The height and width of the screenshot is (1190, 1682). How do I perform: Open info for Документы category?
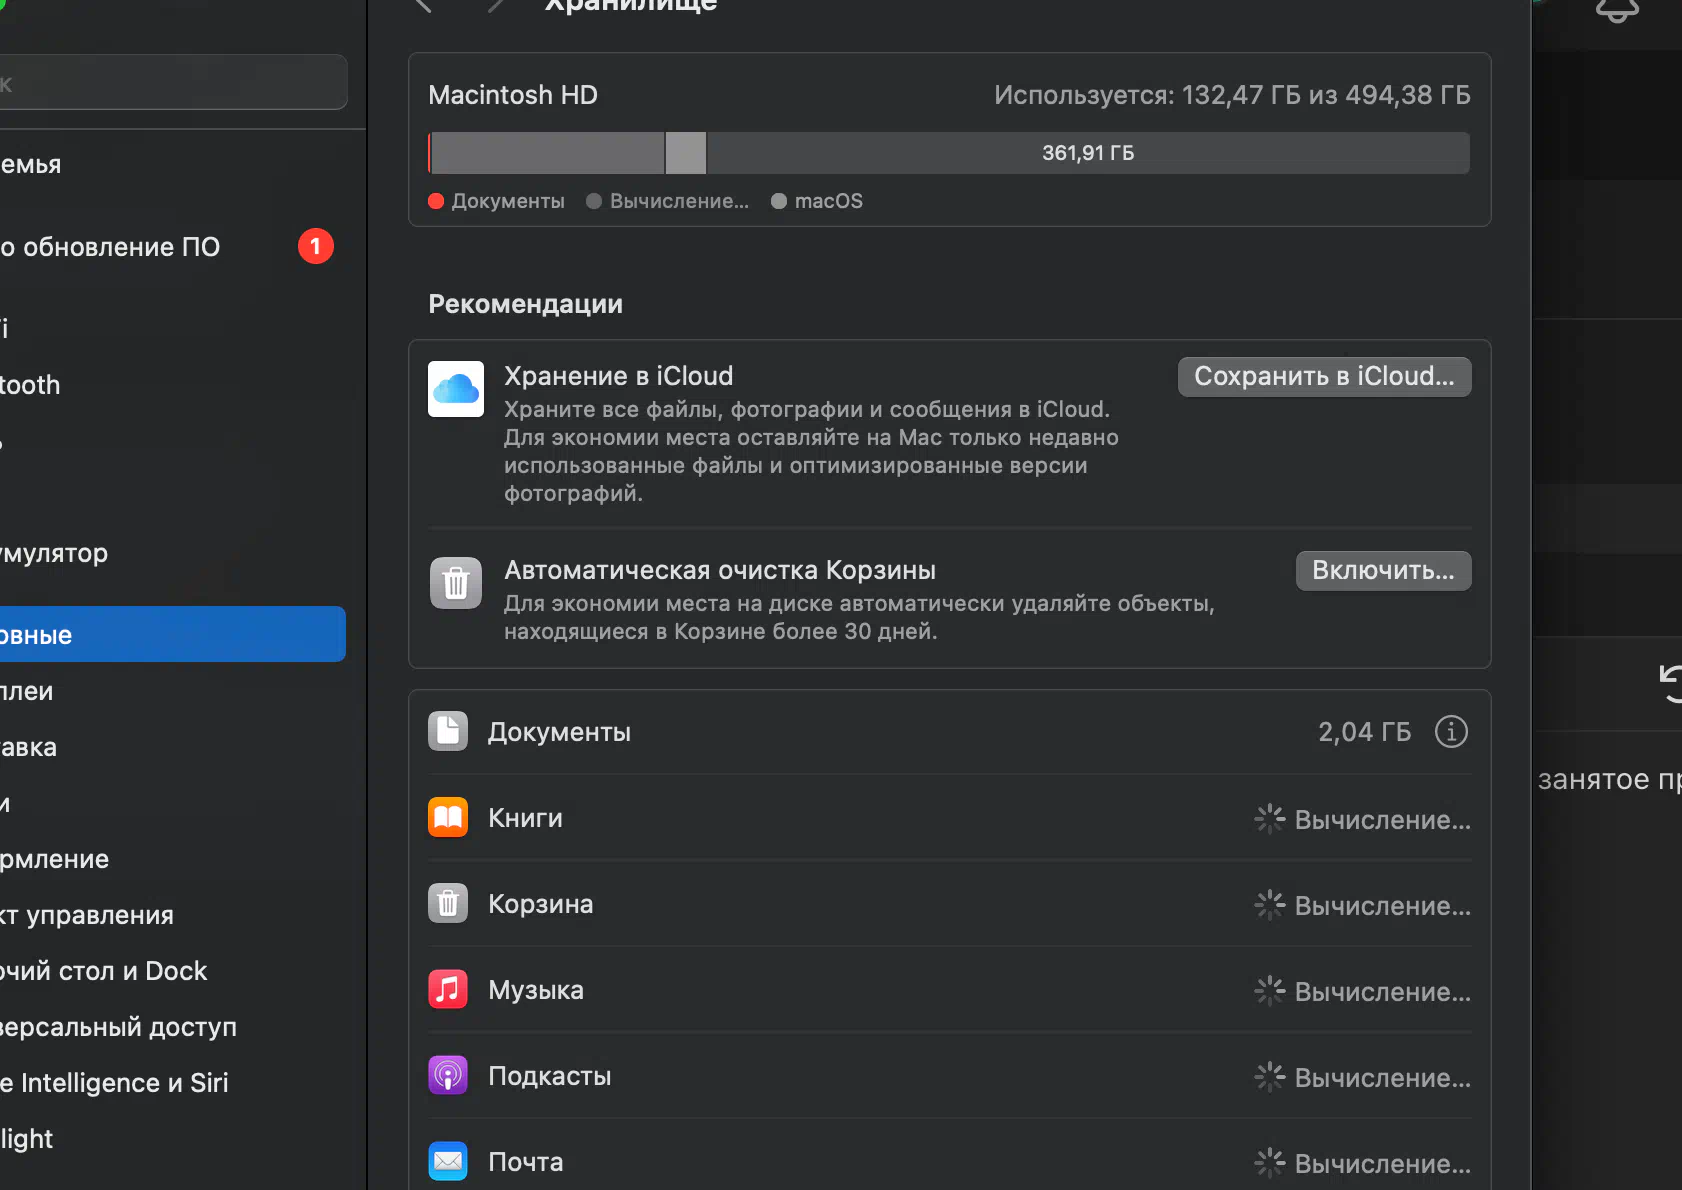[1451, 732]
